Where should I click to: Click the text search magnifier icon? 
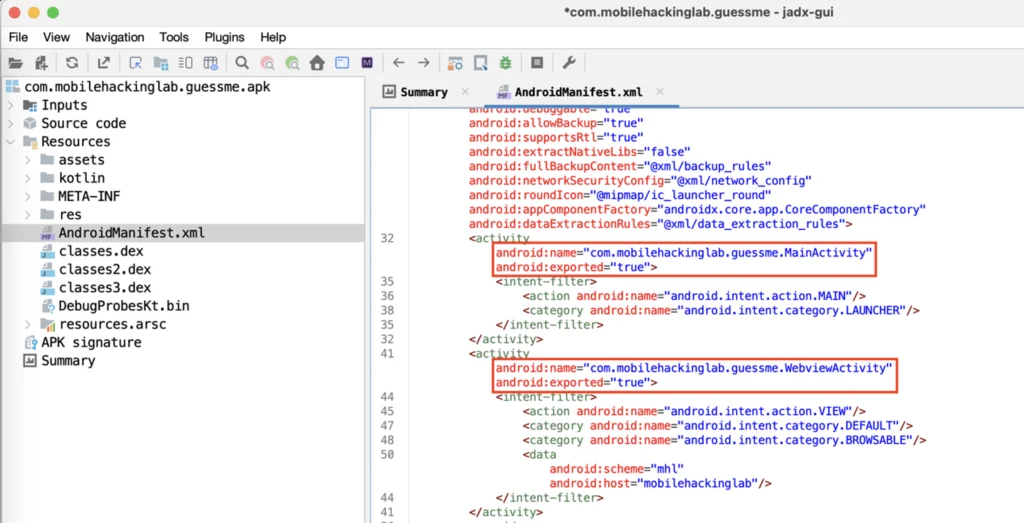point(242,63)
